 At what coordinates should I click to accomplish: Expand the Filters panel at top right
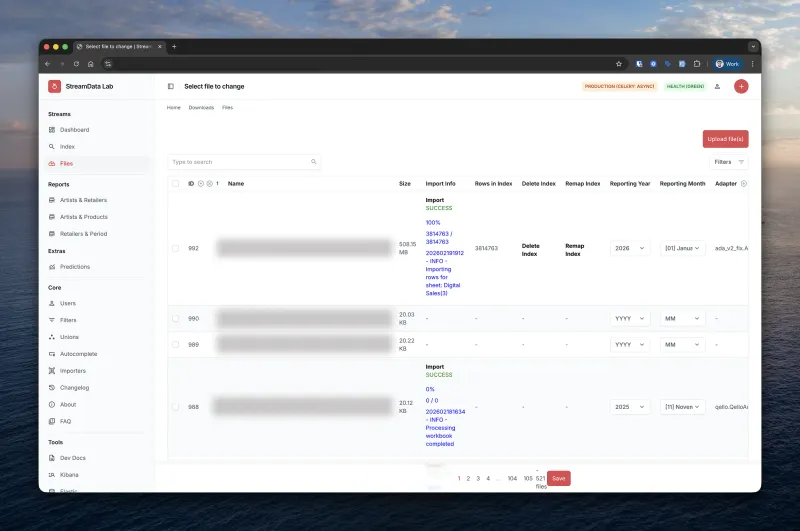729,162
